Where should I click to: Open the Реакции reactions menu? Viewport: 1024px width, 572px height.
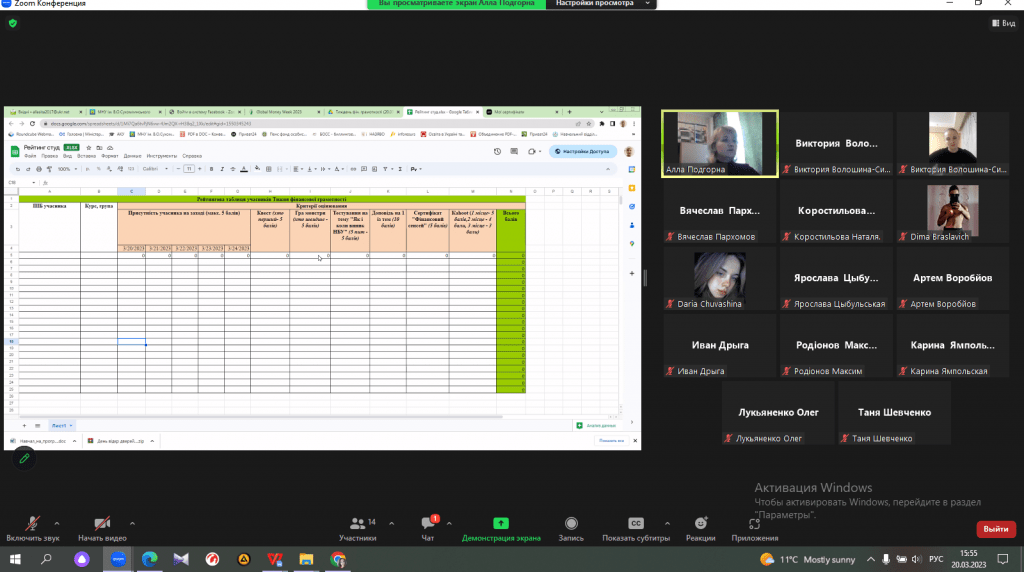pyautogui.click(x=700, y=524)
